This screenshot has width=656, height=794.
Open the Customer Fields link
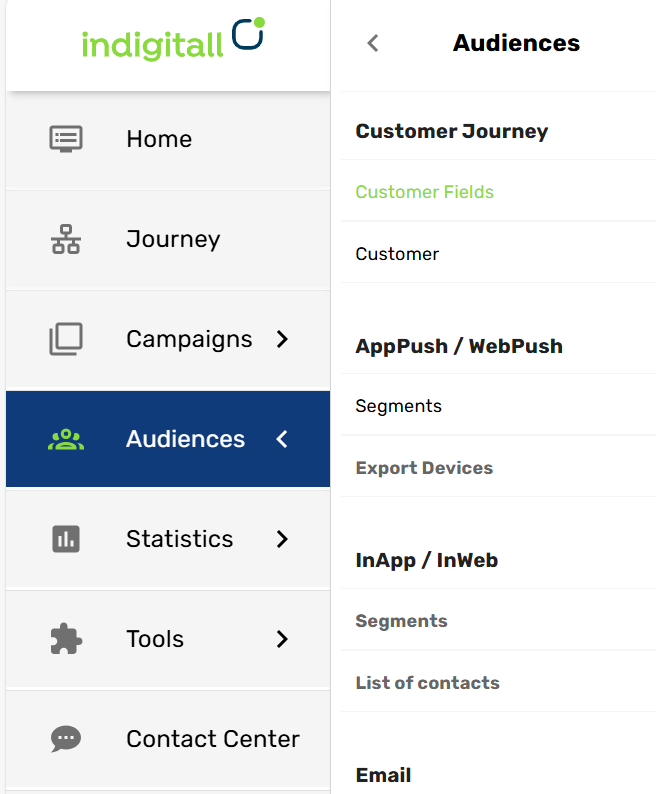point(424,192)
